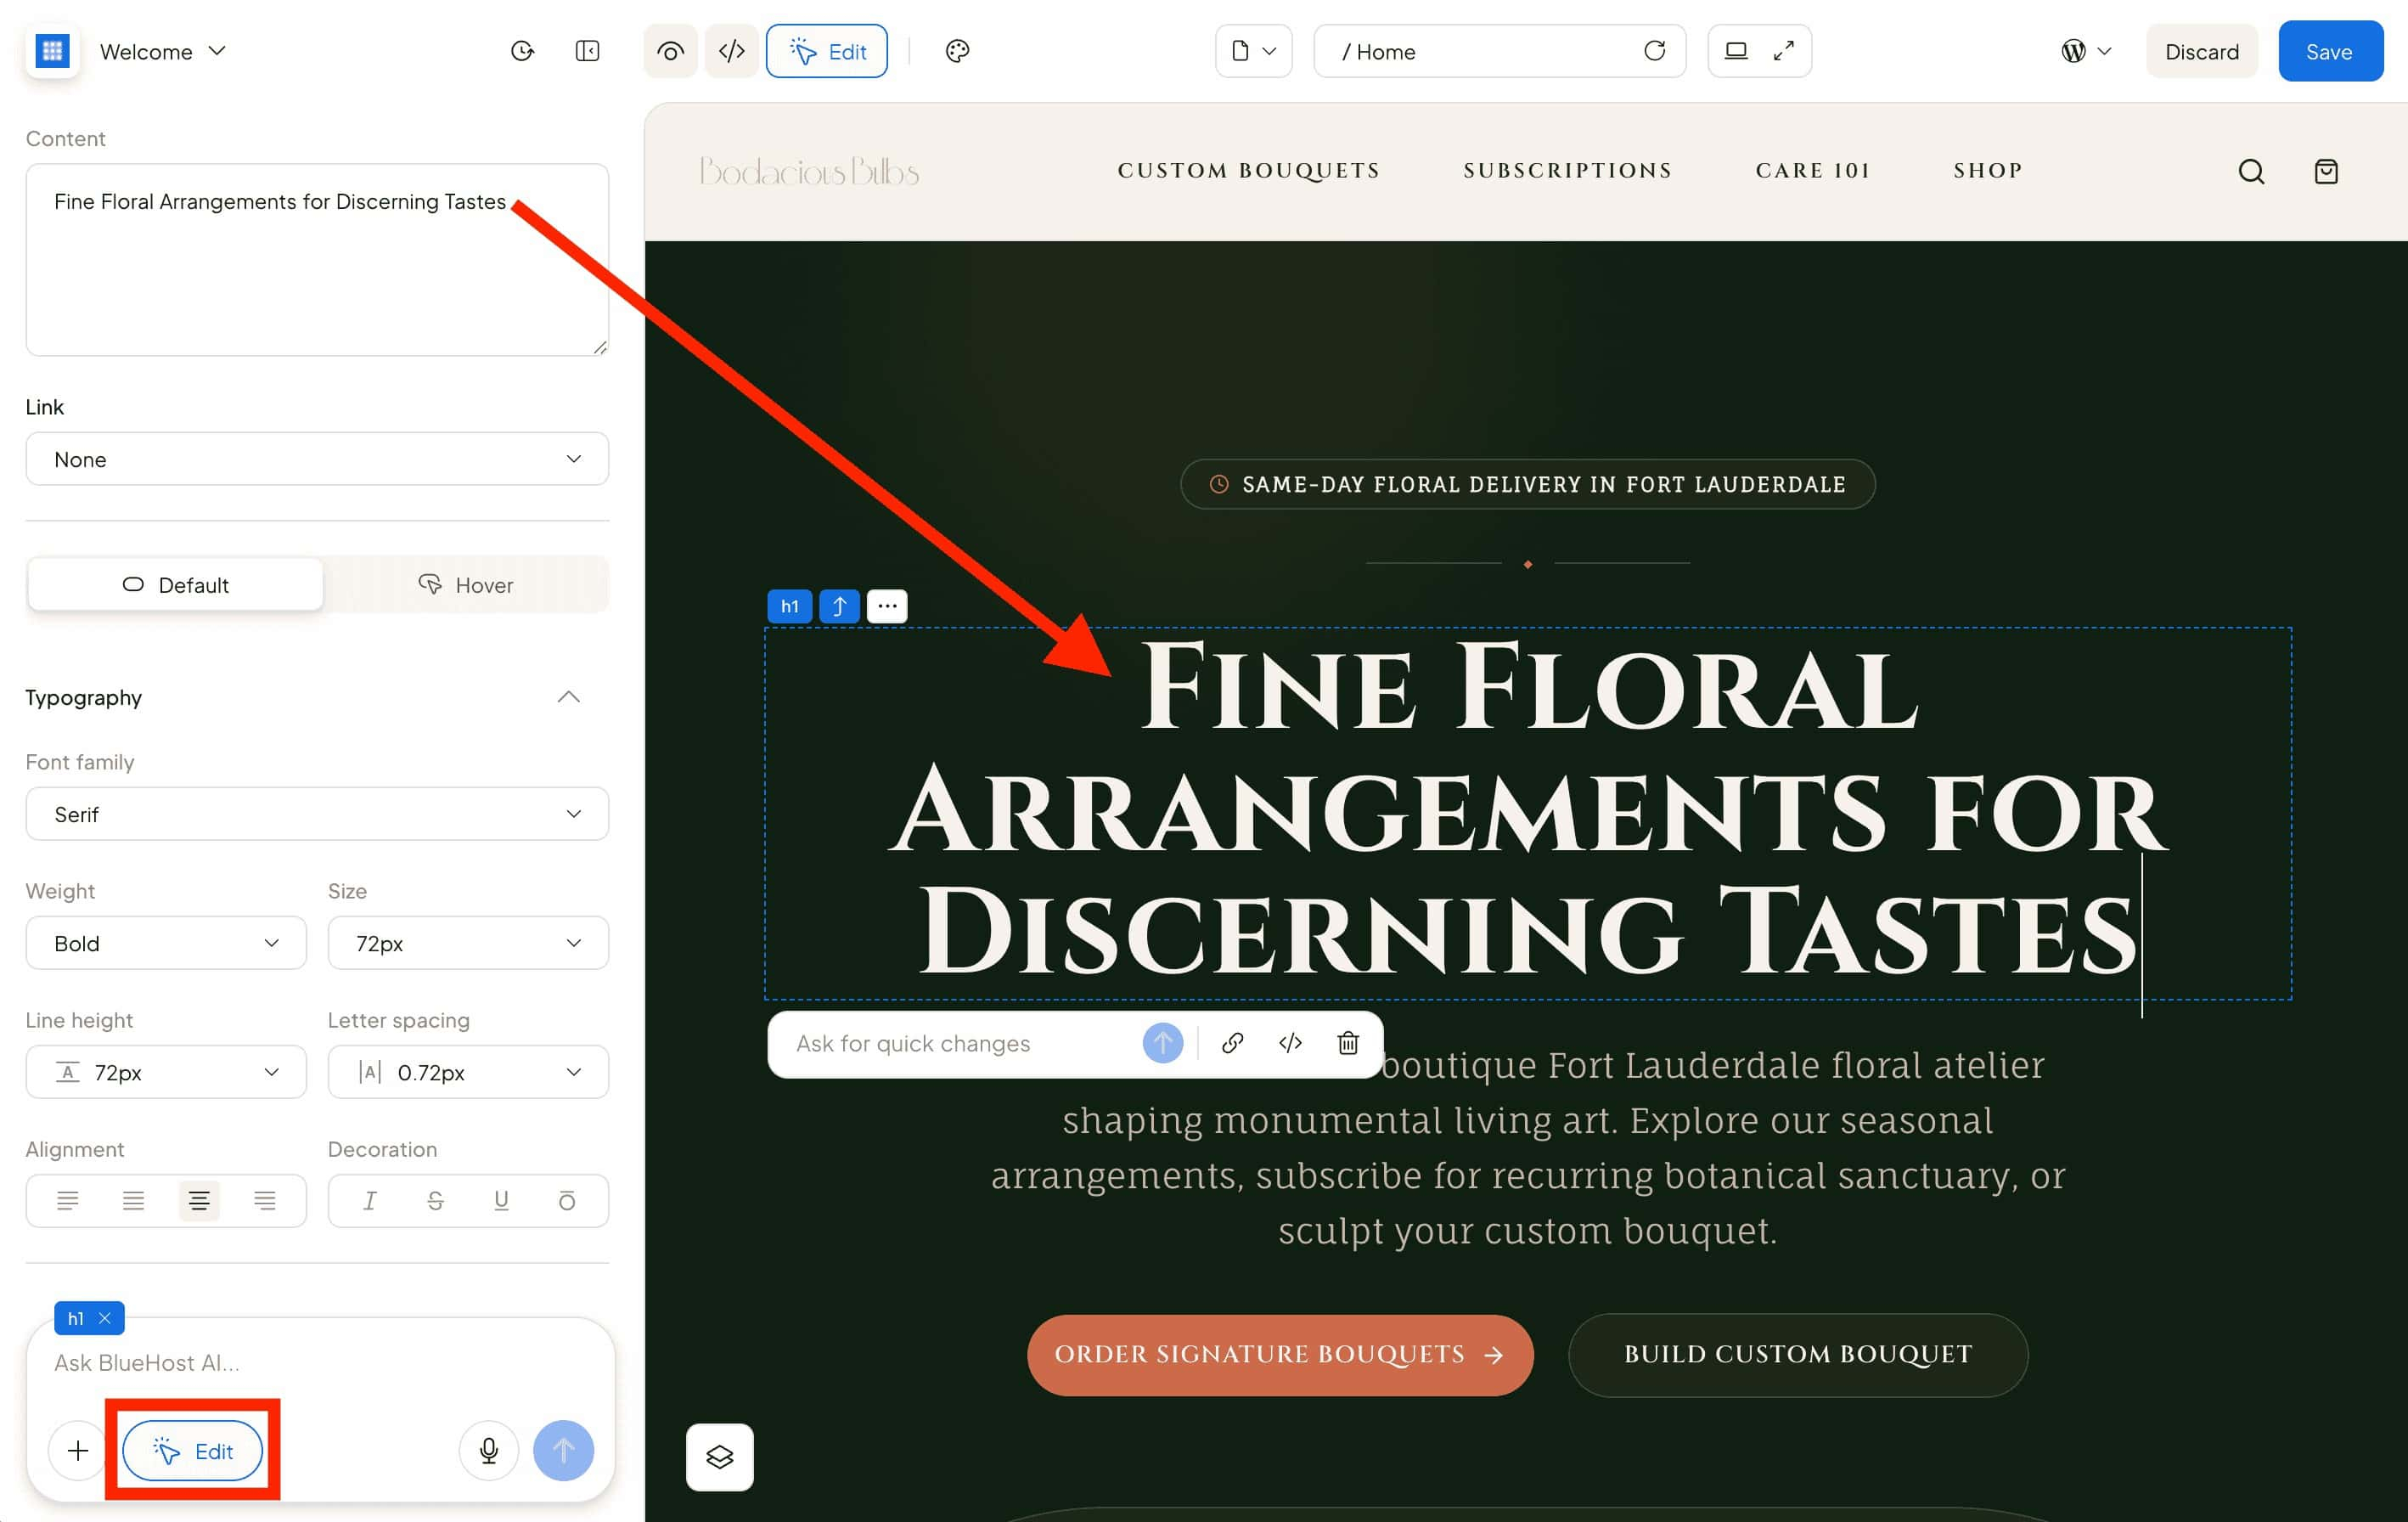This screenshot has height=1522, width=2408.
Task: Select the Default state tab
Action: 176,585
